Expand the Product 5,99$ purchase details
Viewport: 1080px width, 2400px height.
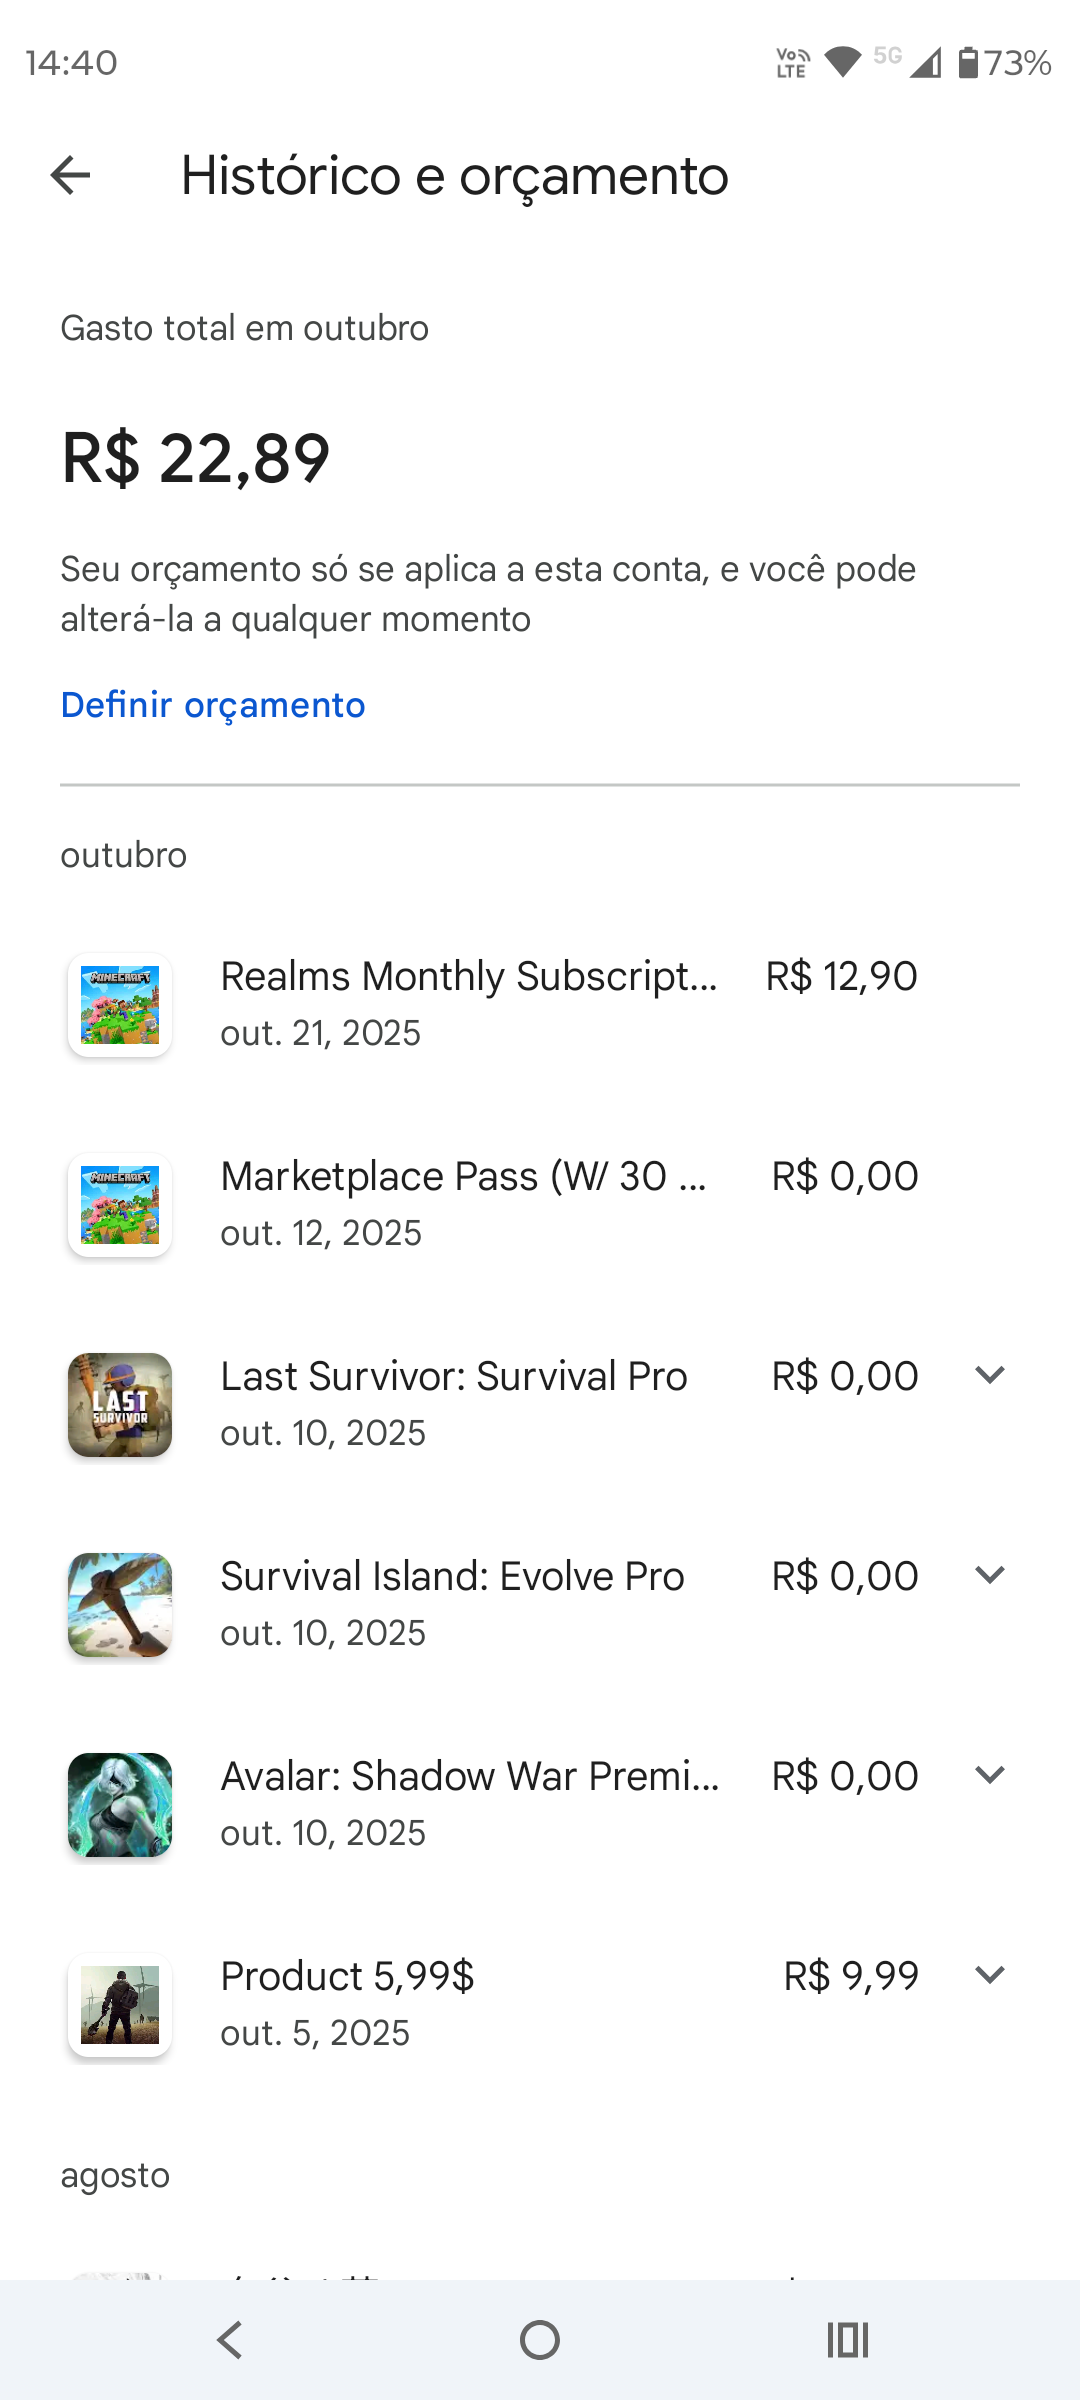point(989,1976)
